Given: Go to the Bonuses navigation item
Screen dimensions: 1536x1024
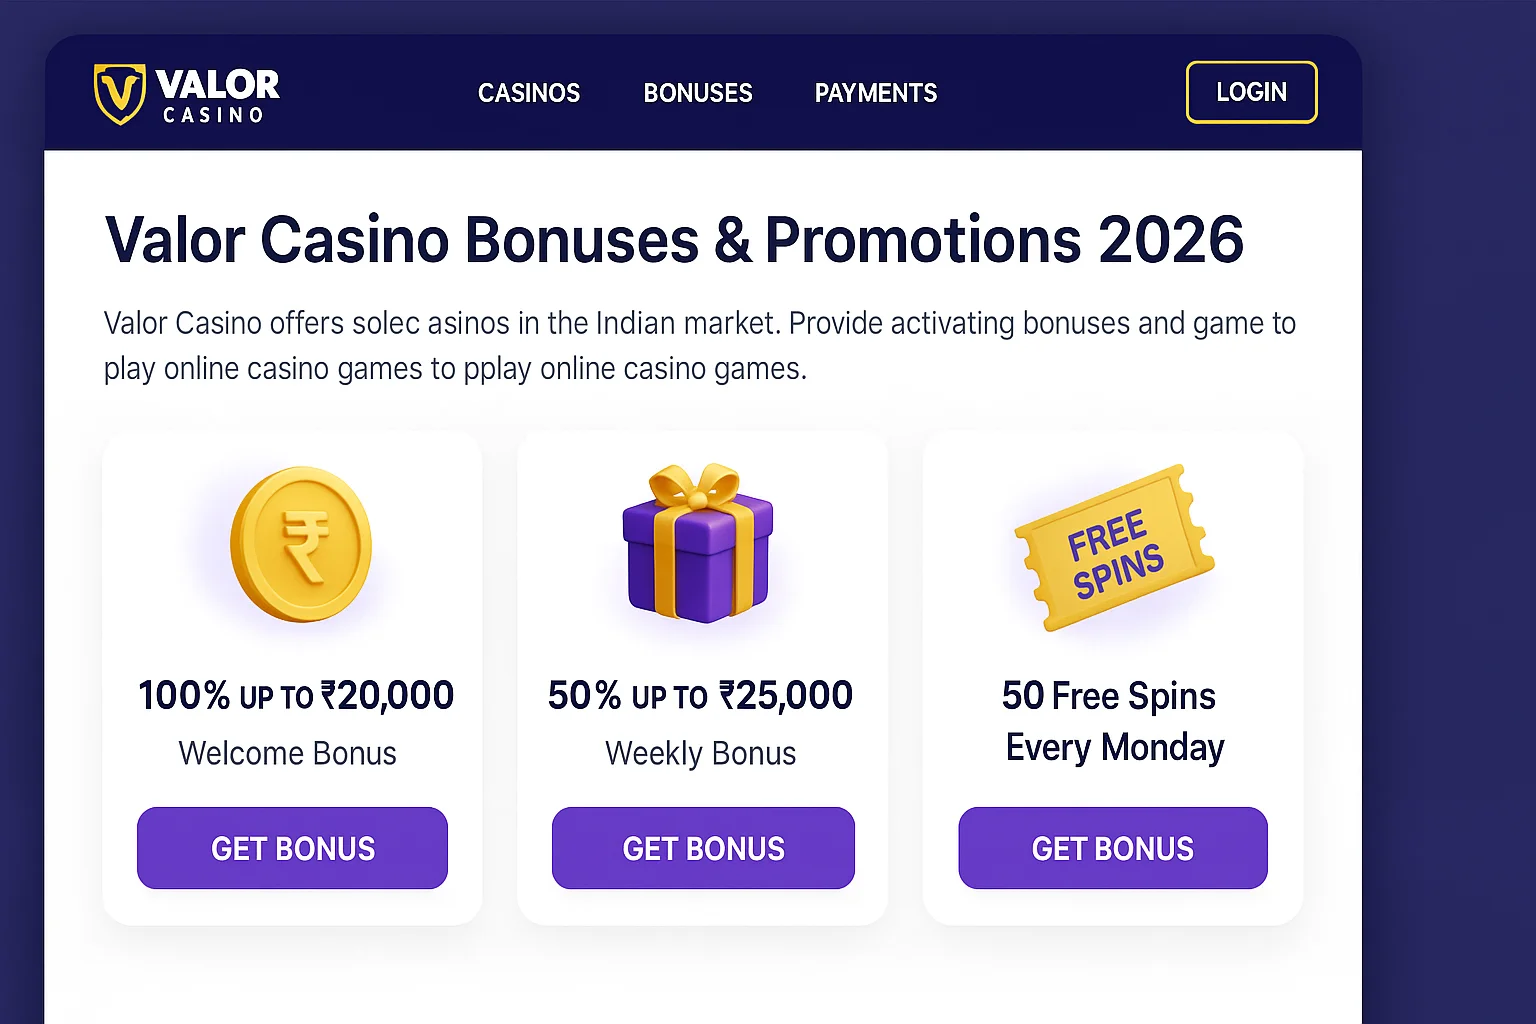Looking at the screenshot, I should tap(698, 93).
